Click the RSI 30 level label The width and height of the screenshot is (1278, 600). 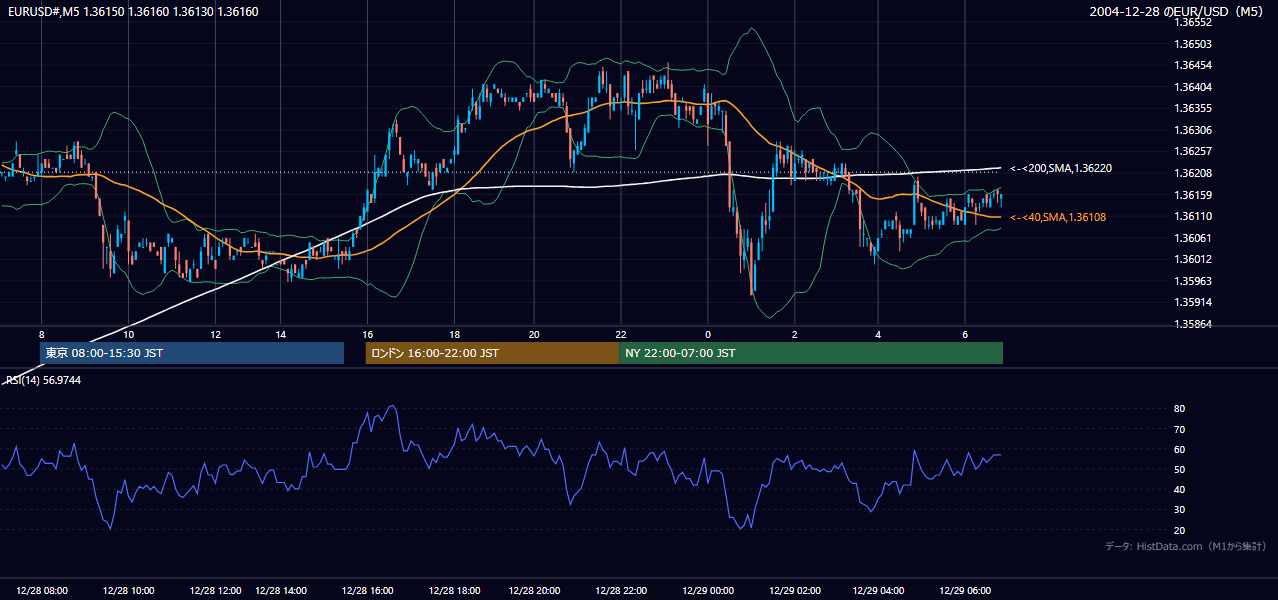click(x=1179, y=510)
